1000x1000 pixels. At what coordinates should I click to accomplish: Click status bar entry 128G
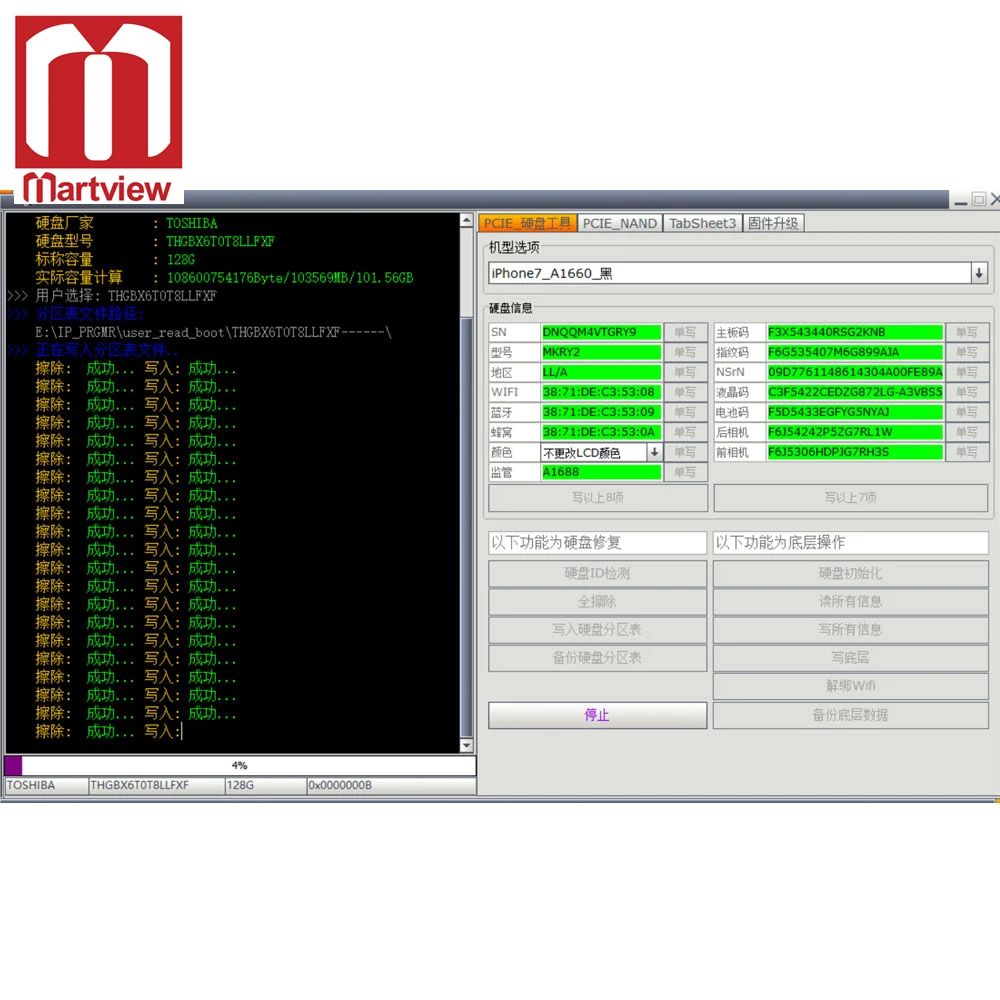[265, 785]
